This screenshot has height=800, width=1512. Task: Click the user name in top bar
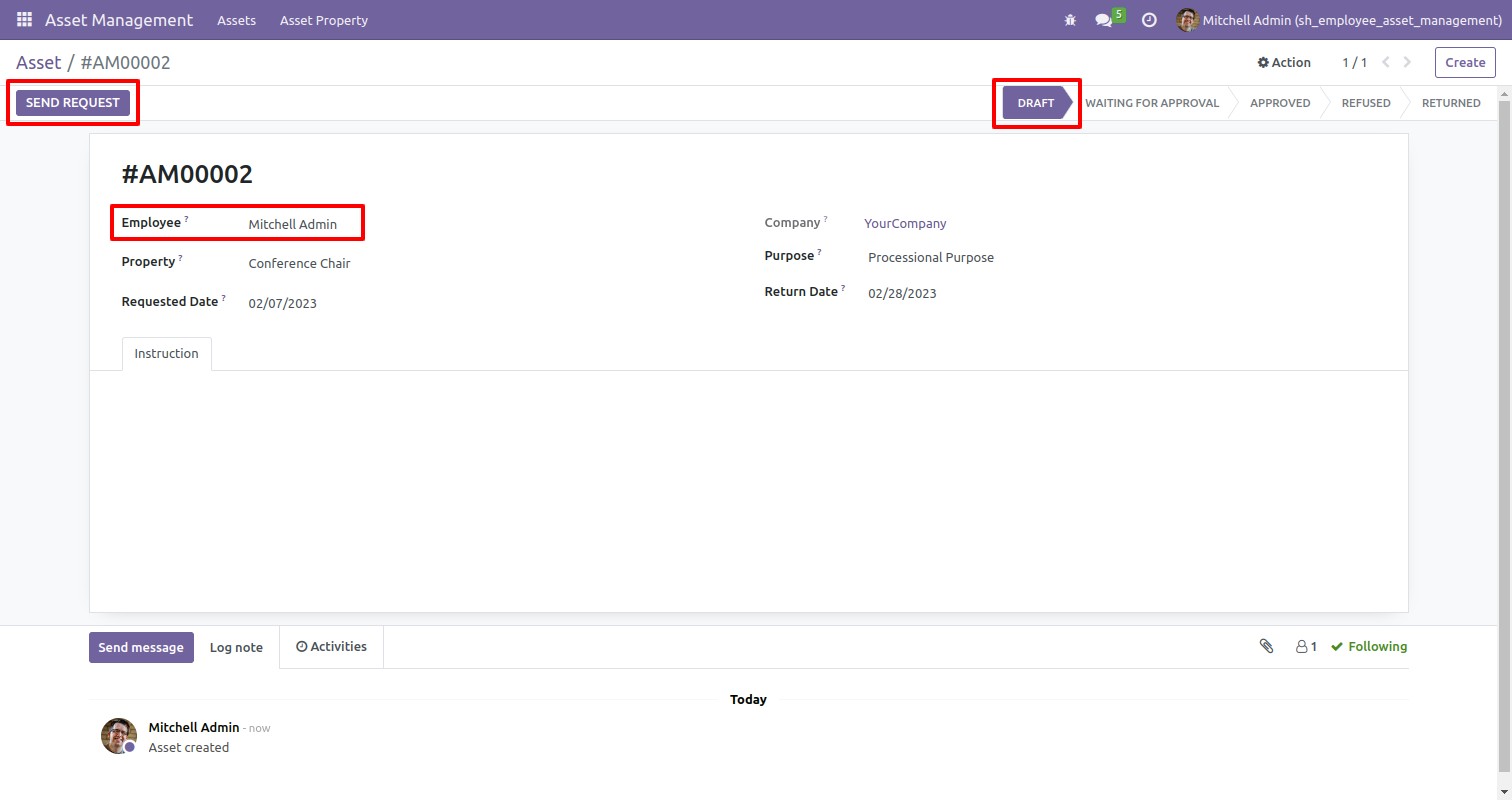coord(1352,20)
